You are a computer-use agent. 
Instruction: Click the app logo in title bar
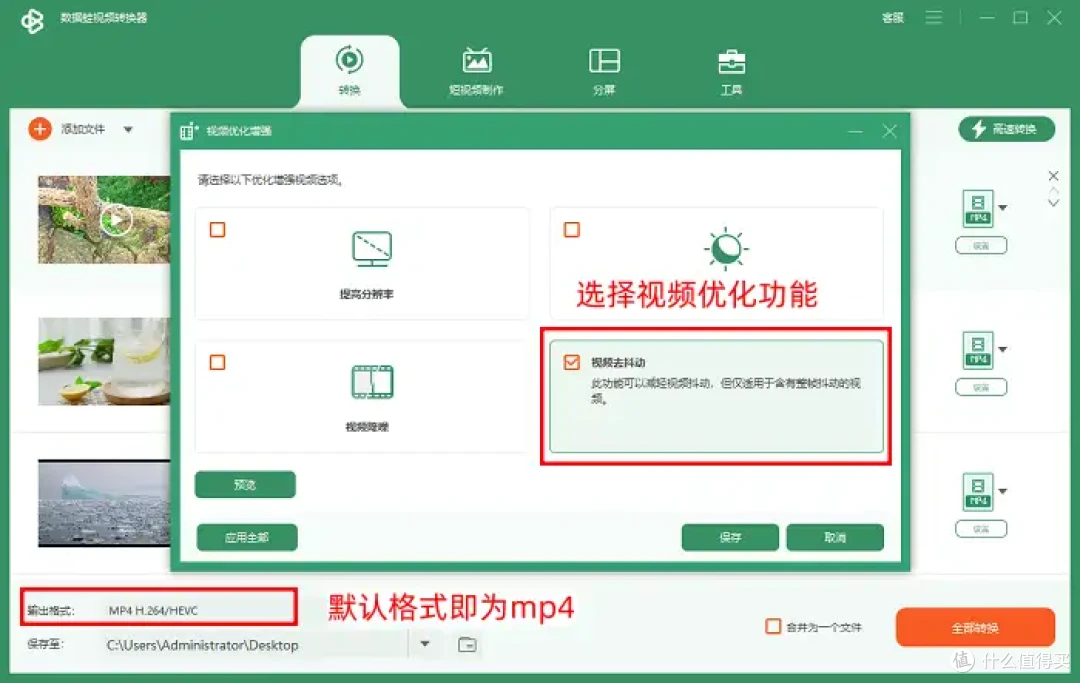click(32, 21)
